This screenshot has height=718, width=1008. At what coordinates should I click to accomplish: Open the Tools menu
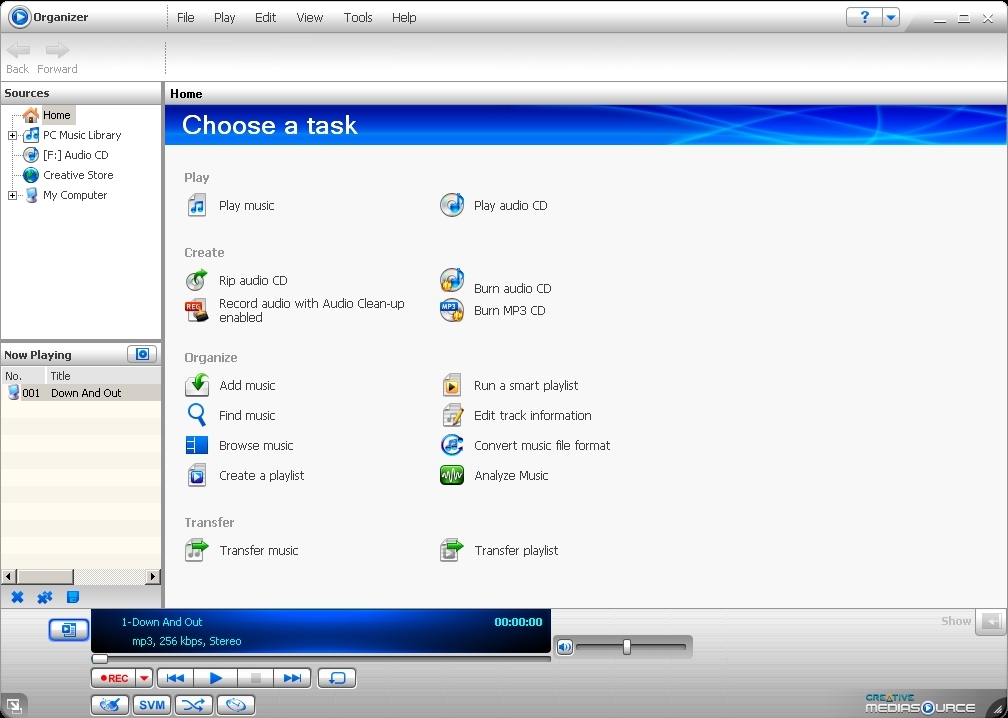tap(358, 18)
